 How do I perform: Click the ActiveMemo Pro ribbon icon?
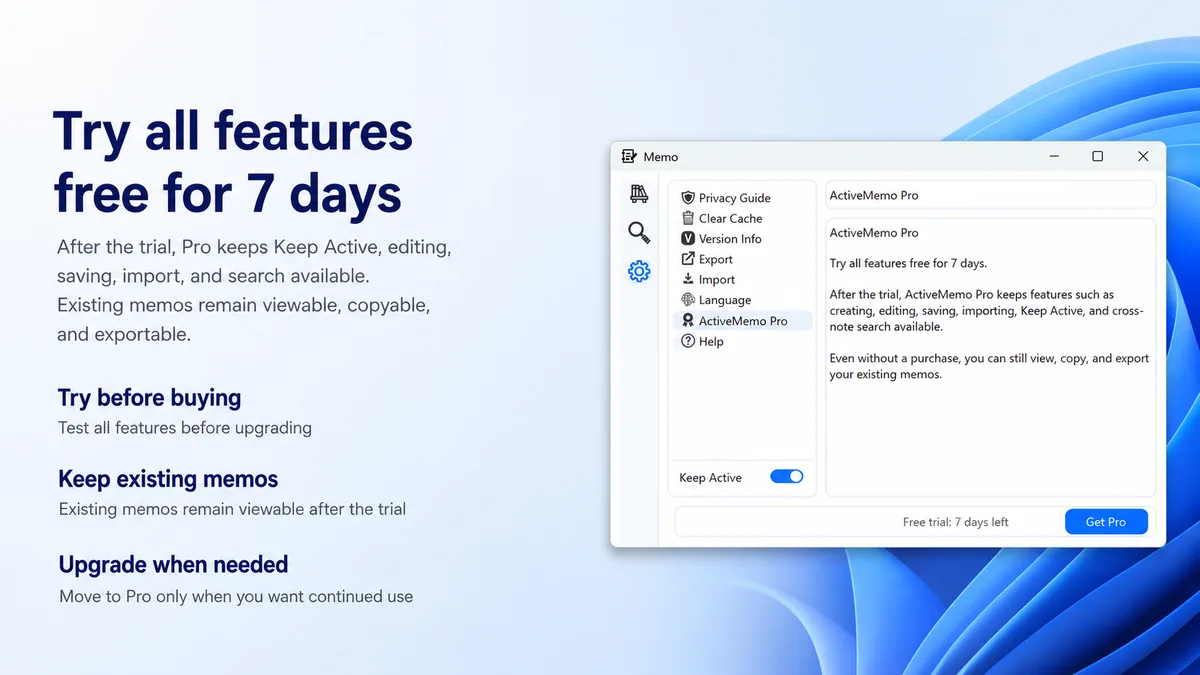pos(688,321)
